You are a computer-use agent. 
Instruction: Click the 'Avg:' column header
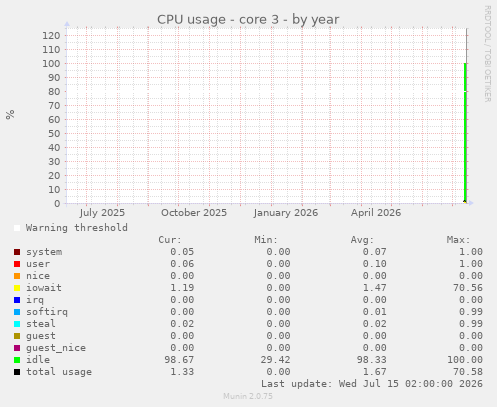[362, 240]
